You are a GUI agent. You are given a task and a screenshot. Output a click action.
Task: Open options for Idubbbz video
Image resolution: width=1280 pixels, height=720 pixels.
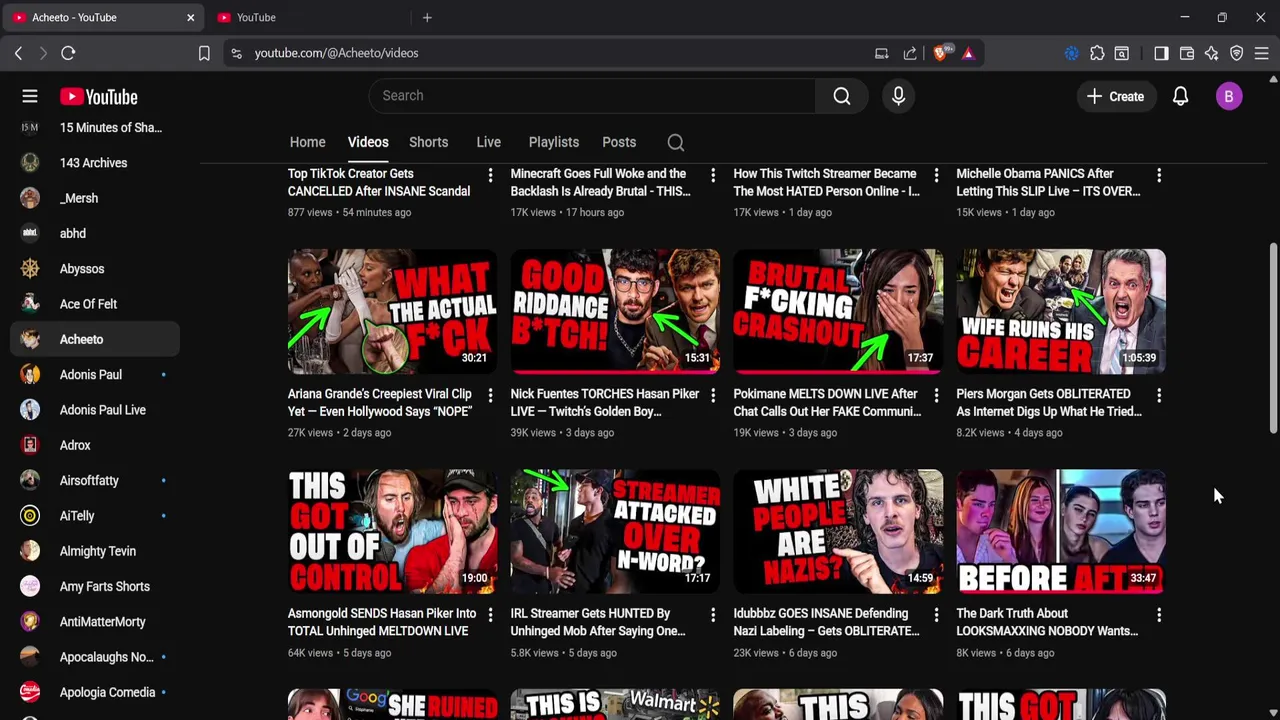tap(936, 615)
